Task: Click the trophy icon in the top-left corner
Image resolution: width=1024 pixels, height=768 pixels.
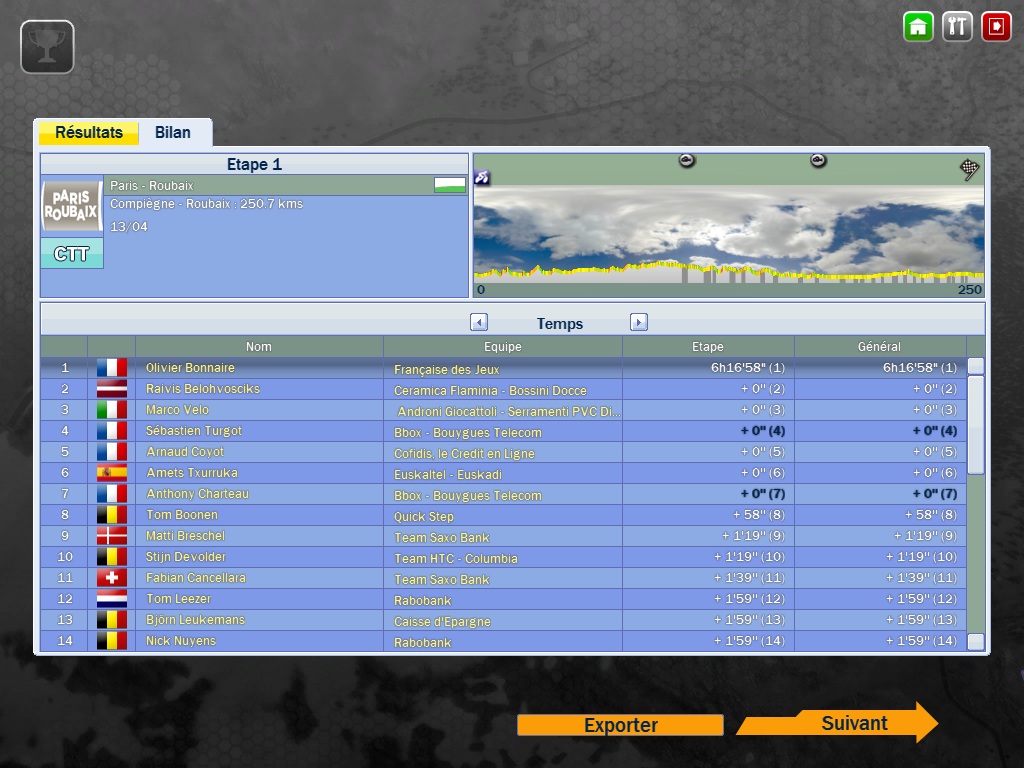Action: point(47,47)
